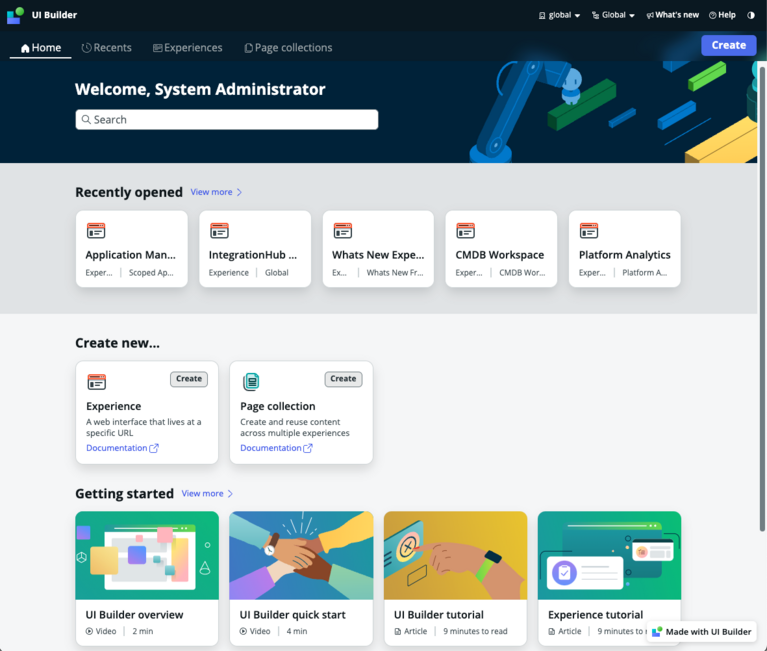The image size is (767, 651).
Task: Click the Page collection icon
Action: click(251, 382)
